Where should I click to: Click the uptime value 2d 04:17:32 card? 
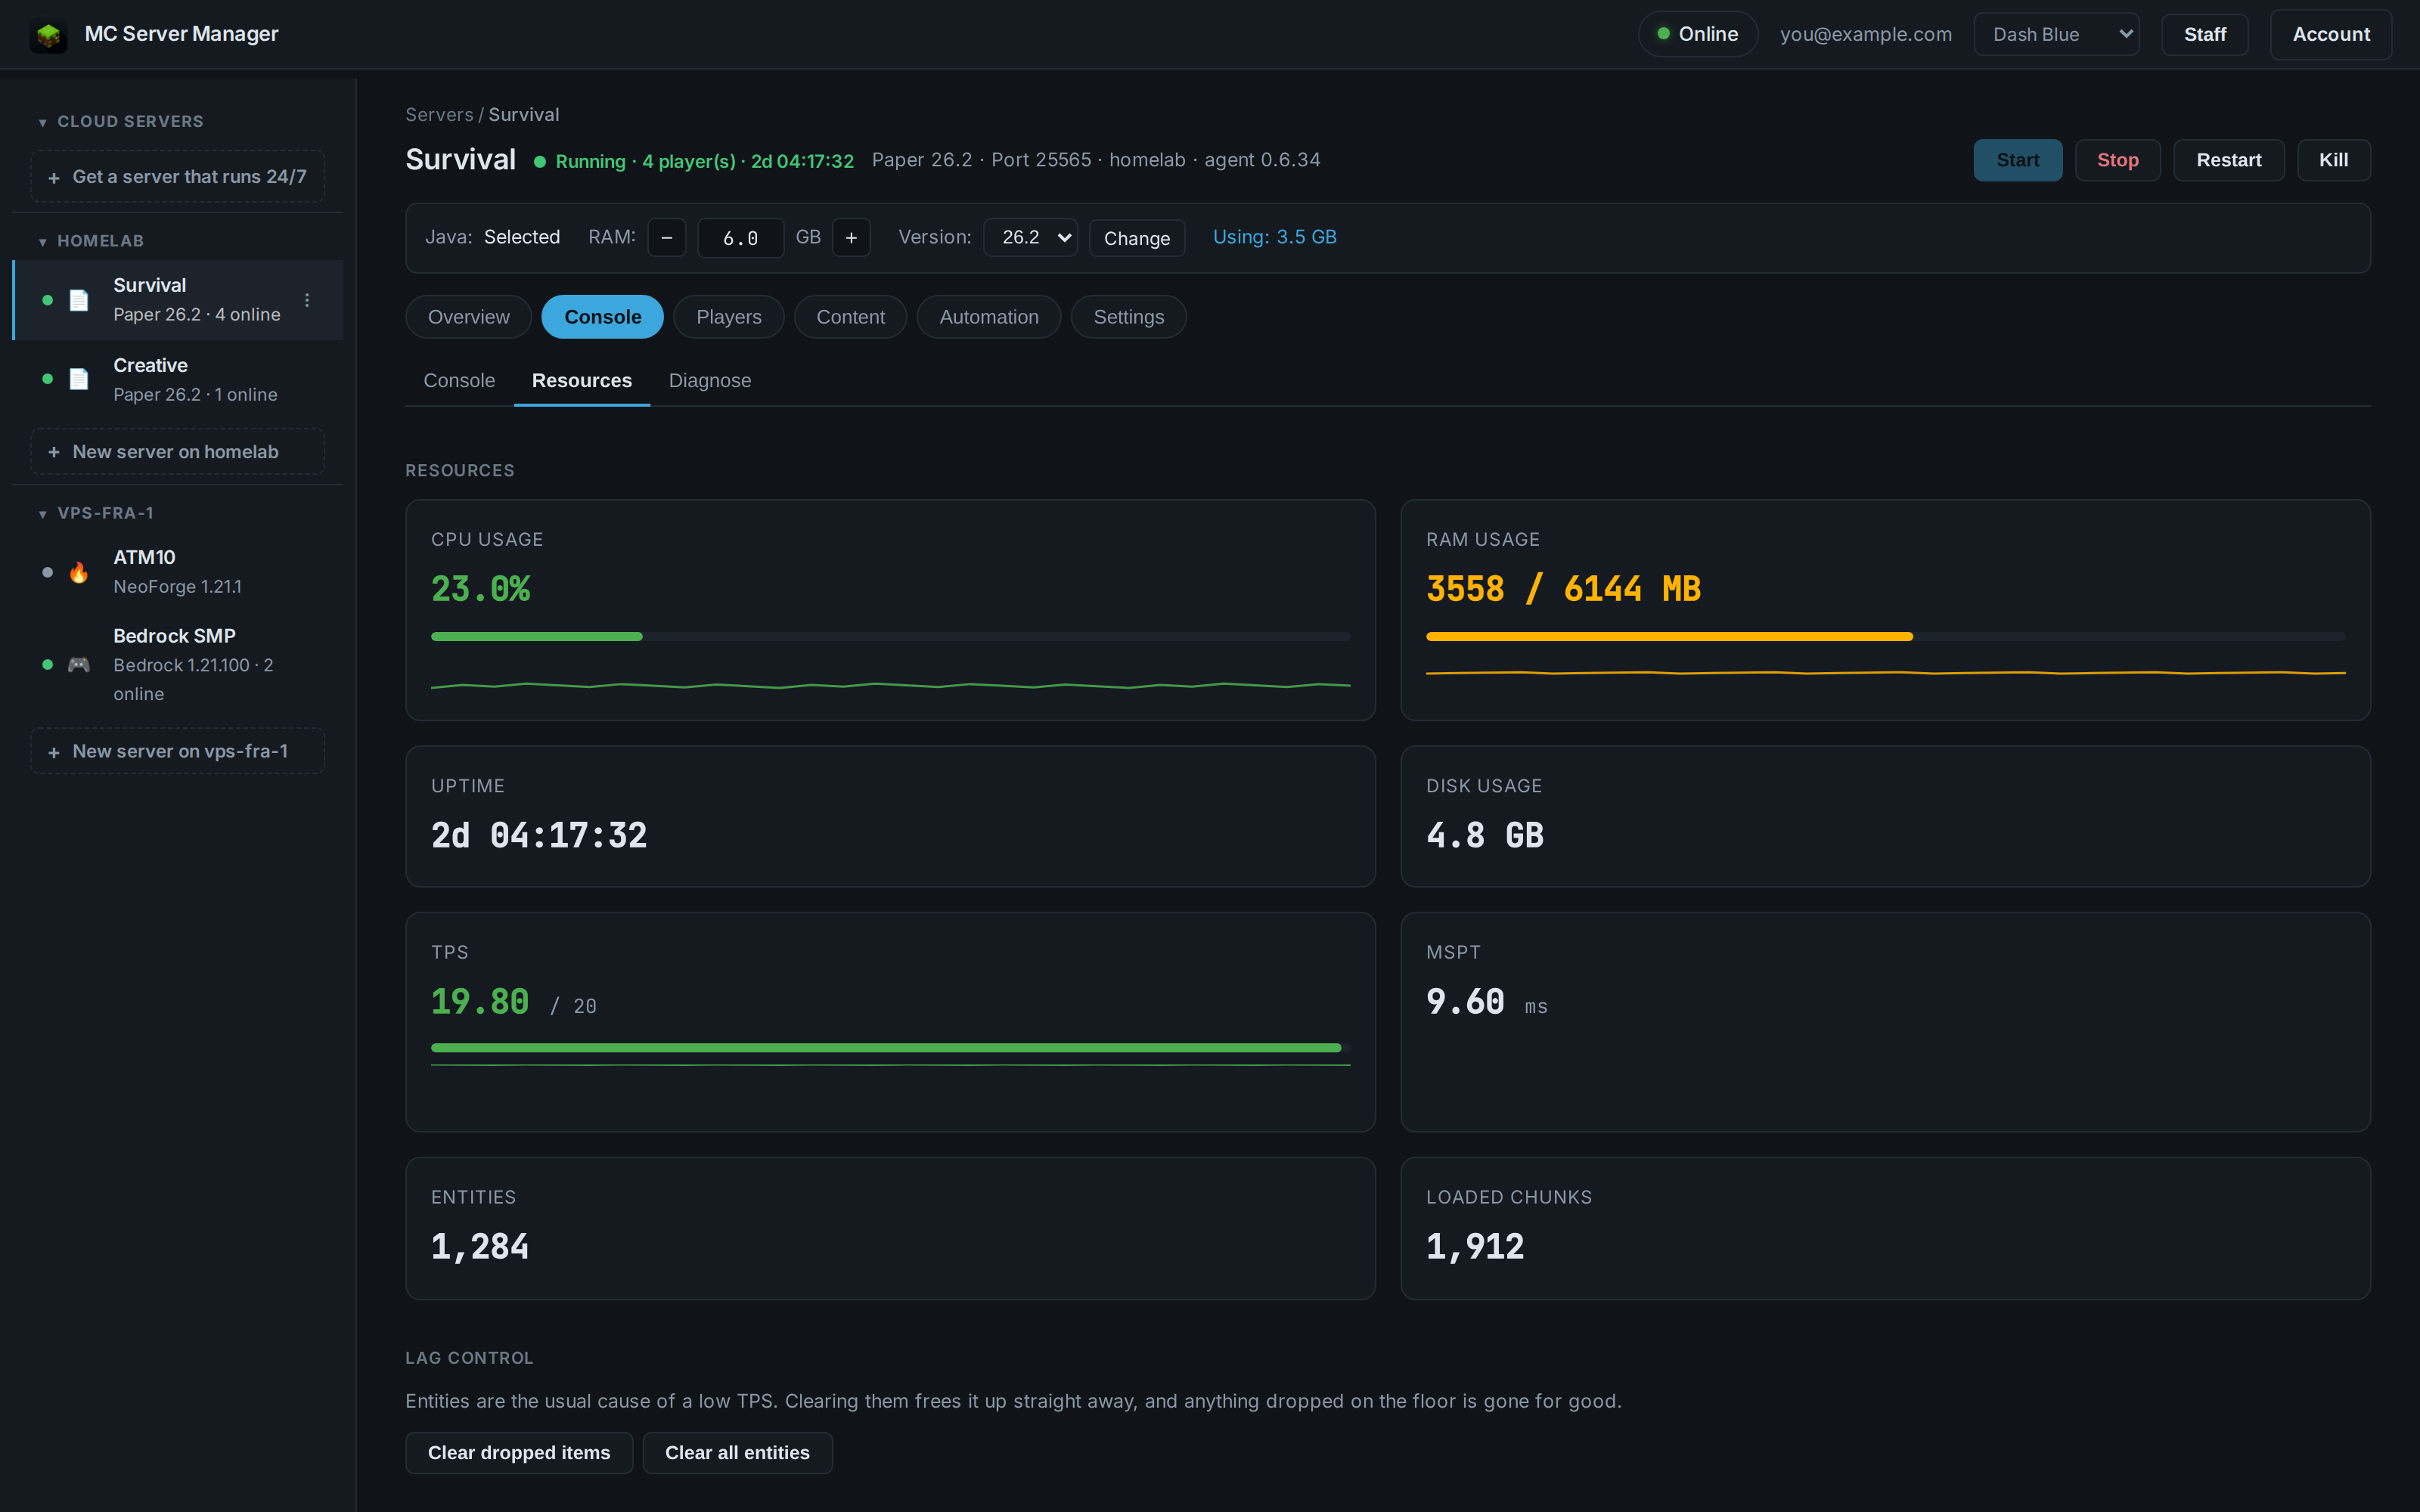tap(890, 816)
